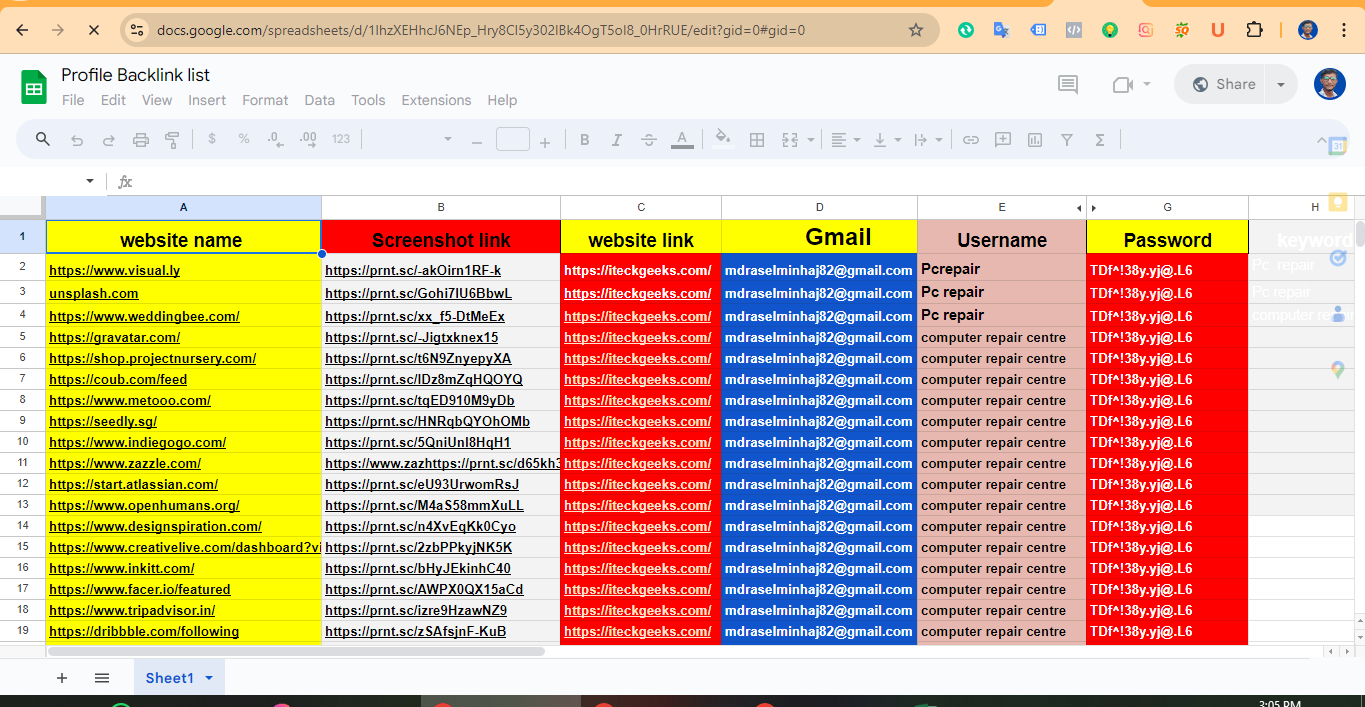Apply bold formatting from the toolbar
This screenshot has width=1365, height=707.
[584, 139]
